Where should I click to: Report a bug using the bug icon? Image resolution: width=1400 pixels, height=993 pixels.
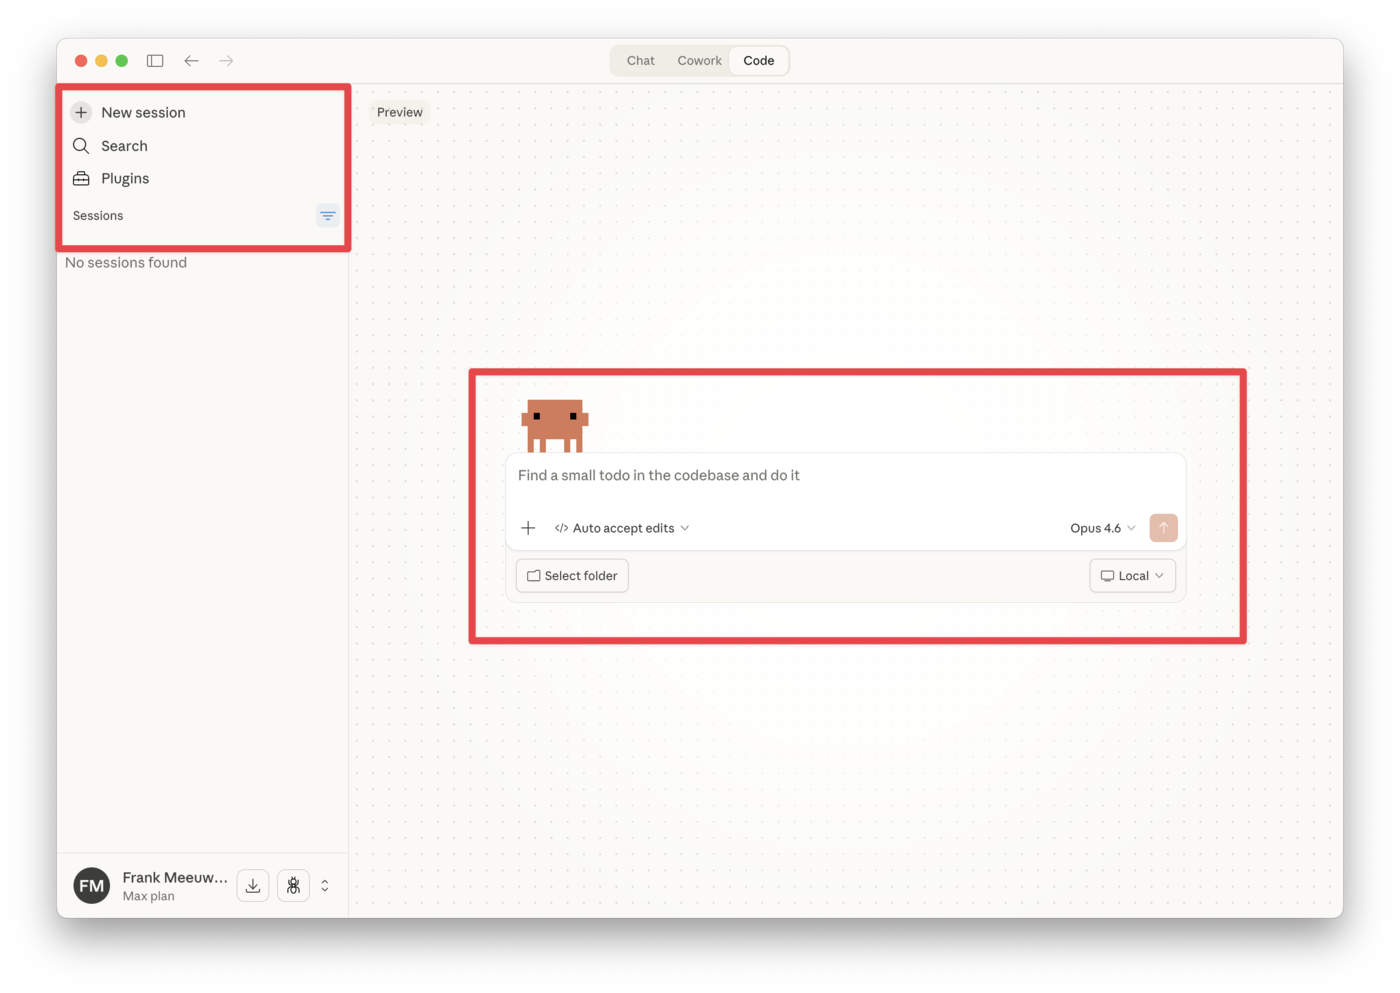(292, 885)
